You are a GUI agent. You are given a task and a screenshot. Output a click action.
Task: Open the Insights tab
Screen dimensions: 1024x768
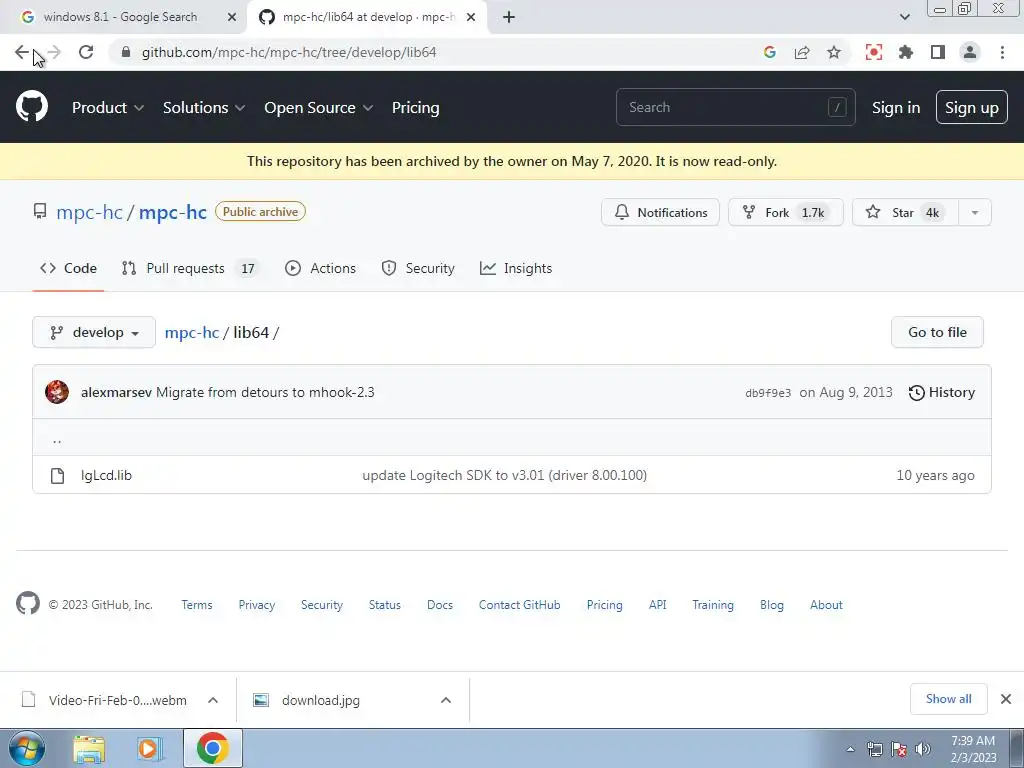pyautogui.click(x=516, y=268)
